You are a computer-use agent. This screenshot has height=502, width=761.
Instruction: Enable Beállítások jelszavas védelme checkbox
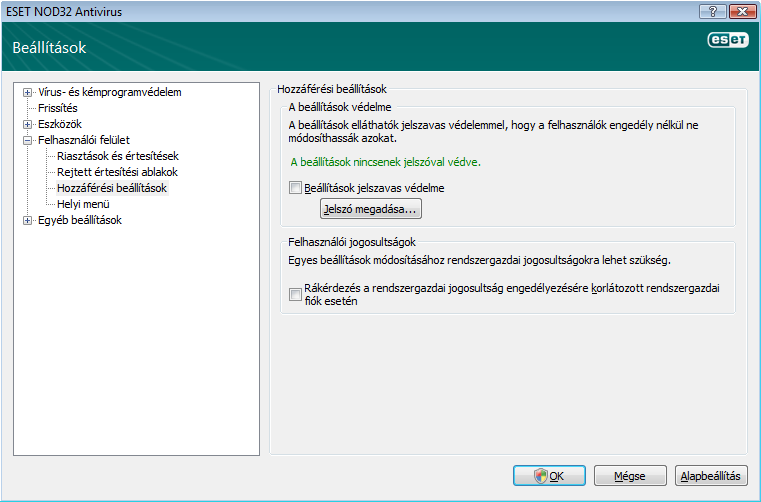pyautogui.click(x=295, y=187)
